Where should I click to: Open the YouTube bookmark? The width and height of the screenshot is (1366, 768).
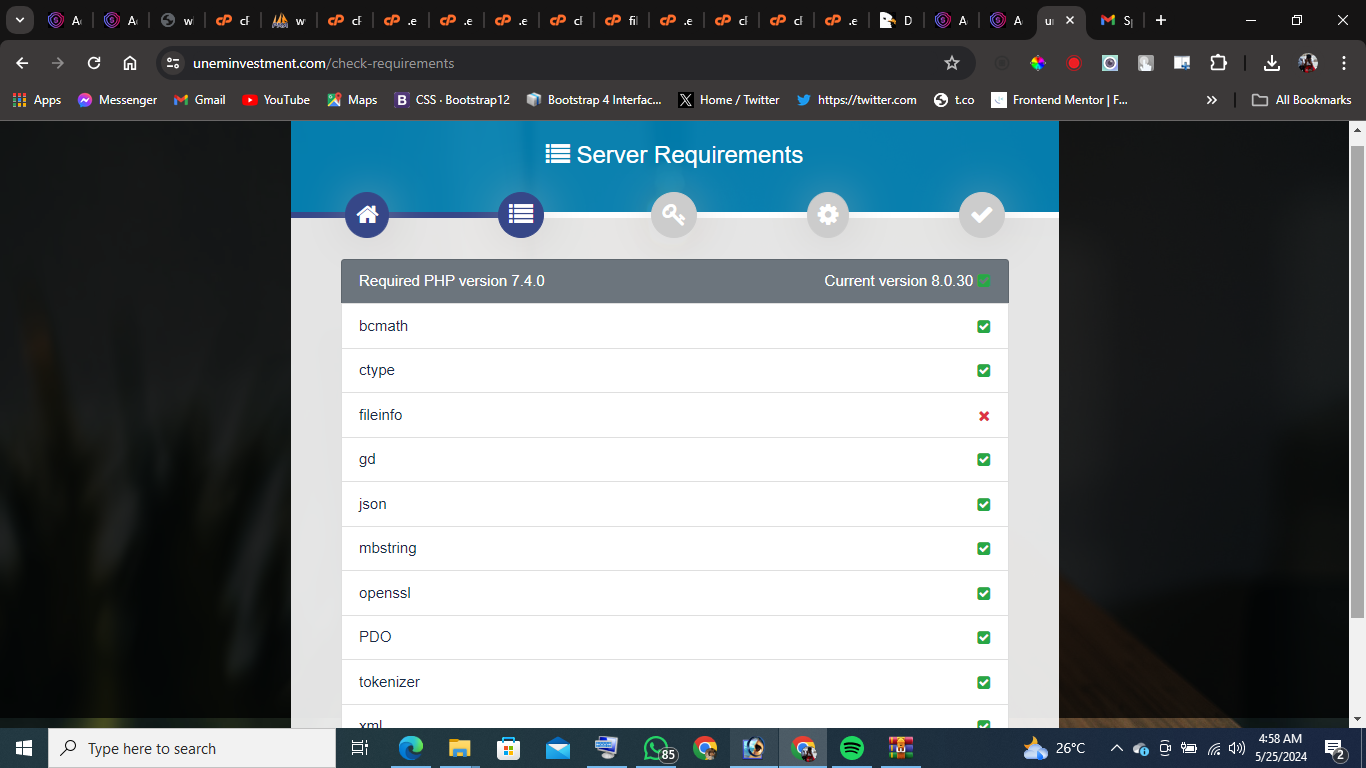pos(276,100)
